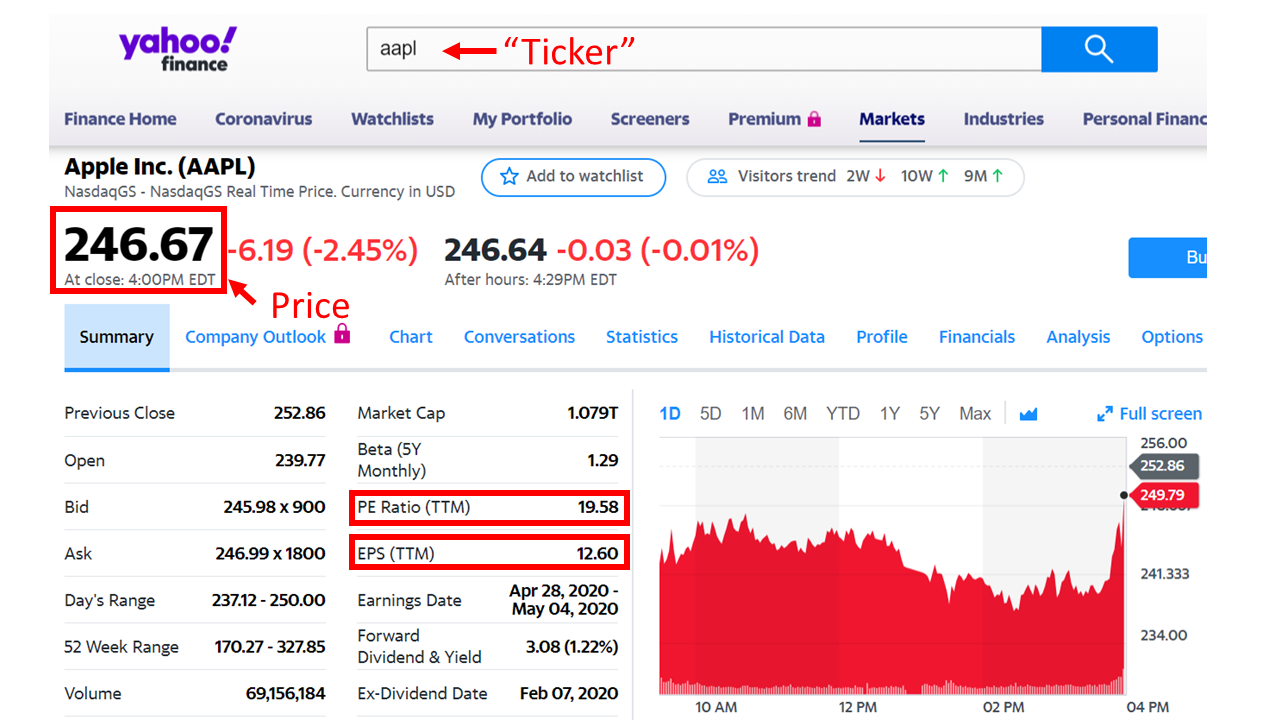The width and height of the screenshot is (1280, 720).
Task: Open the Screeners menu item
Action: tap(650, 119)
